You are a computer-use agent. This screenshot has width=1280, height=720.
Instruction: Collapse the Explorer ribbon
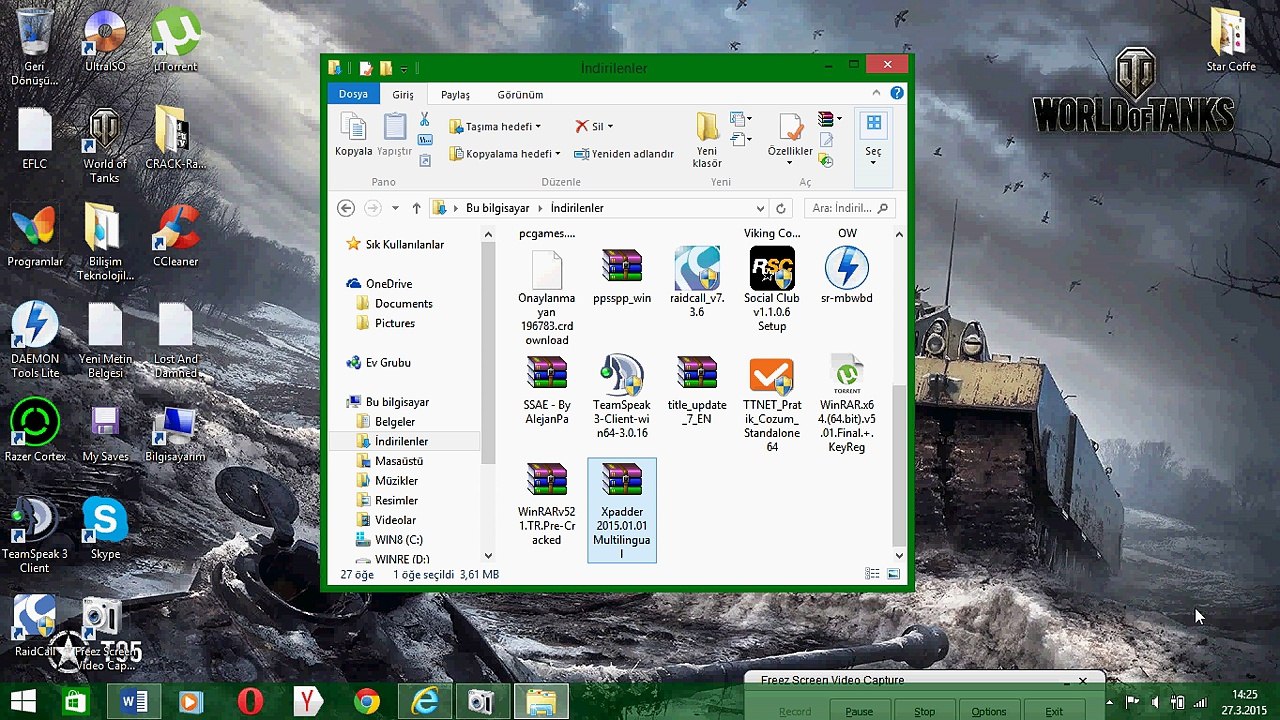[x=877, y=94]
